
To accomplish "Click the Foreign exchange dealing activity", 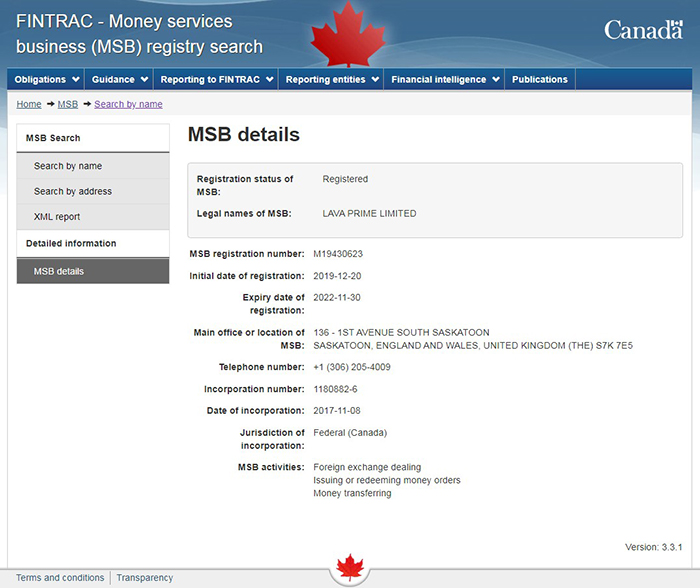I will point(367,467).
